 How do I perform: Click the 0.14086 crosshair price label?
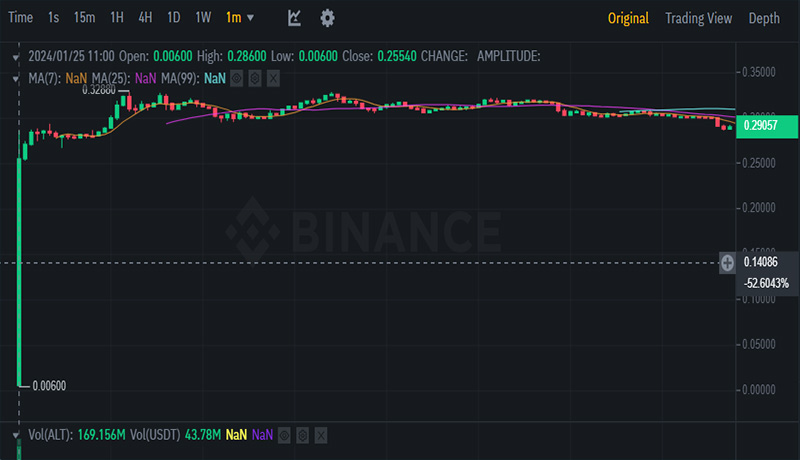(761, 263)
